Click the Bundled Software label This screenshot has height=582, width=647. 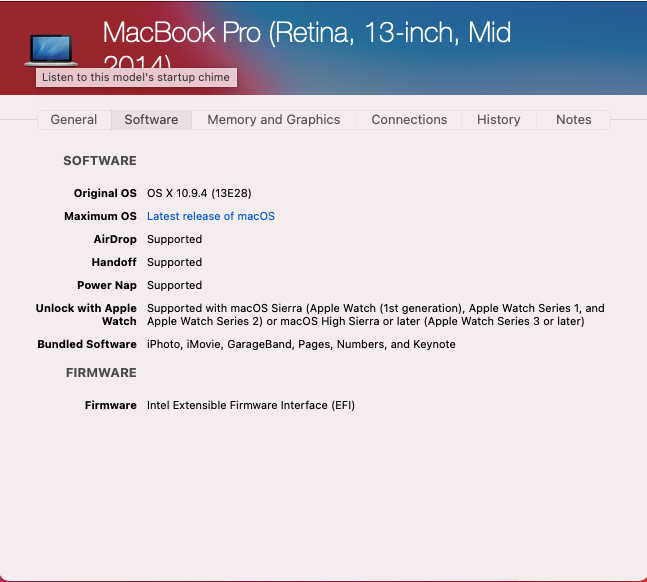tap(87, 344)
